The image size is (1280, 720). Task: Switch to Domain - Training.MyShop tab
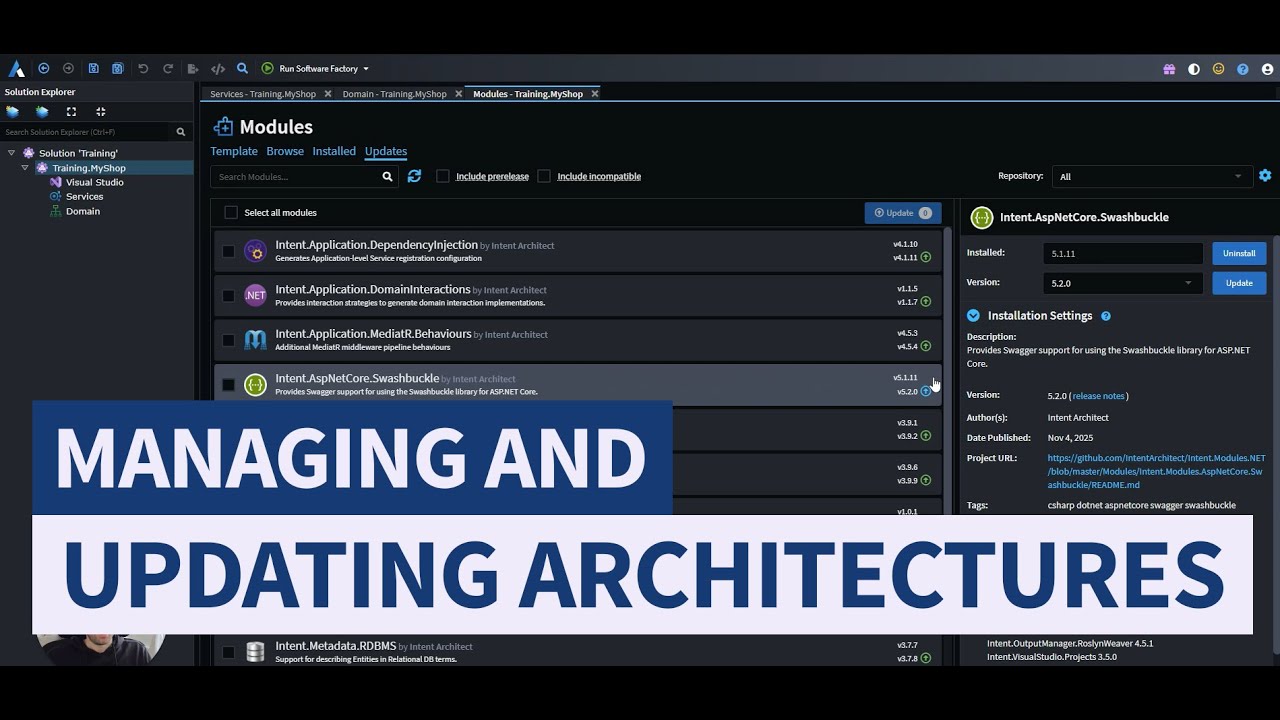(x=395, y=94)
